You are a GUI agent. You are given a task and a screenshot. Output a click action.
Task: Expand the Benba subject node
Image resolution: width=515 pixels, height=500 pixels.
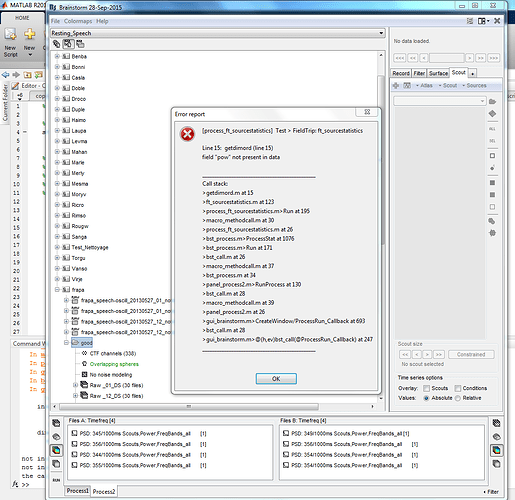click(57, 56)
